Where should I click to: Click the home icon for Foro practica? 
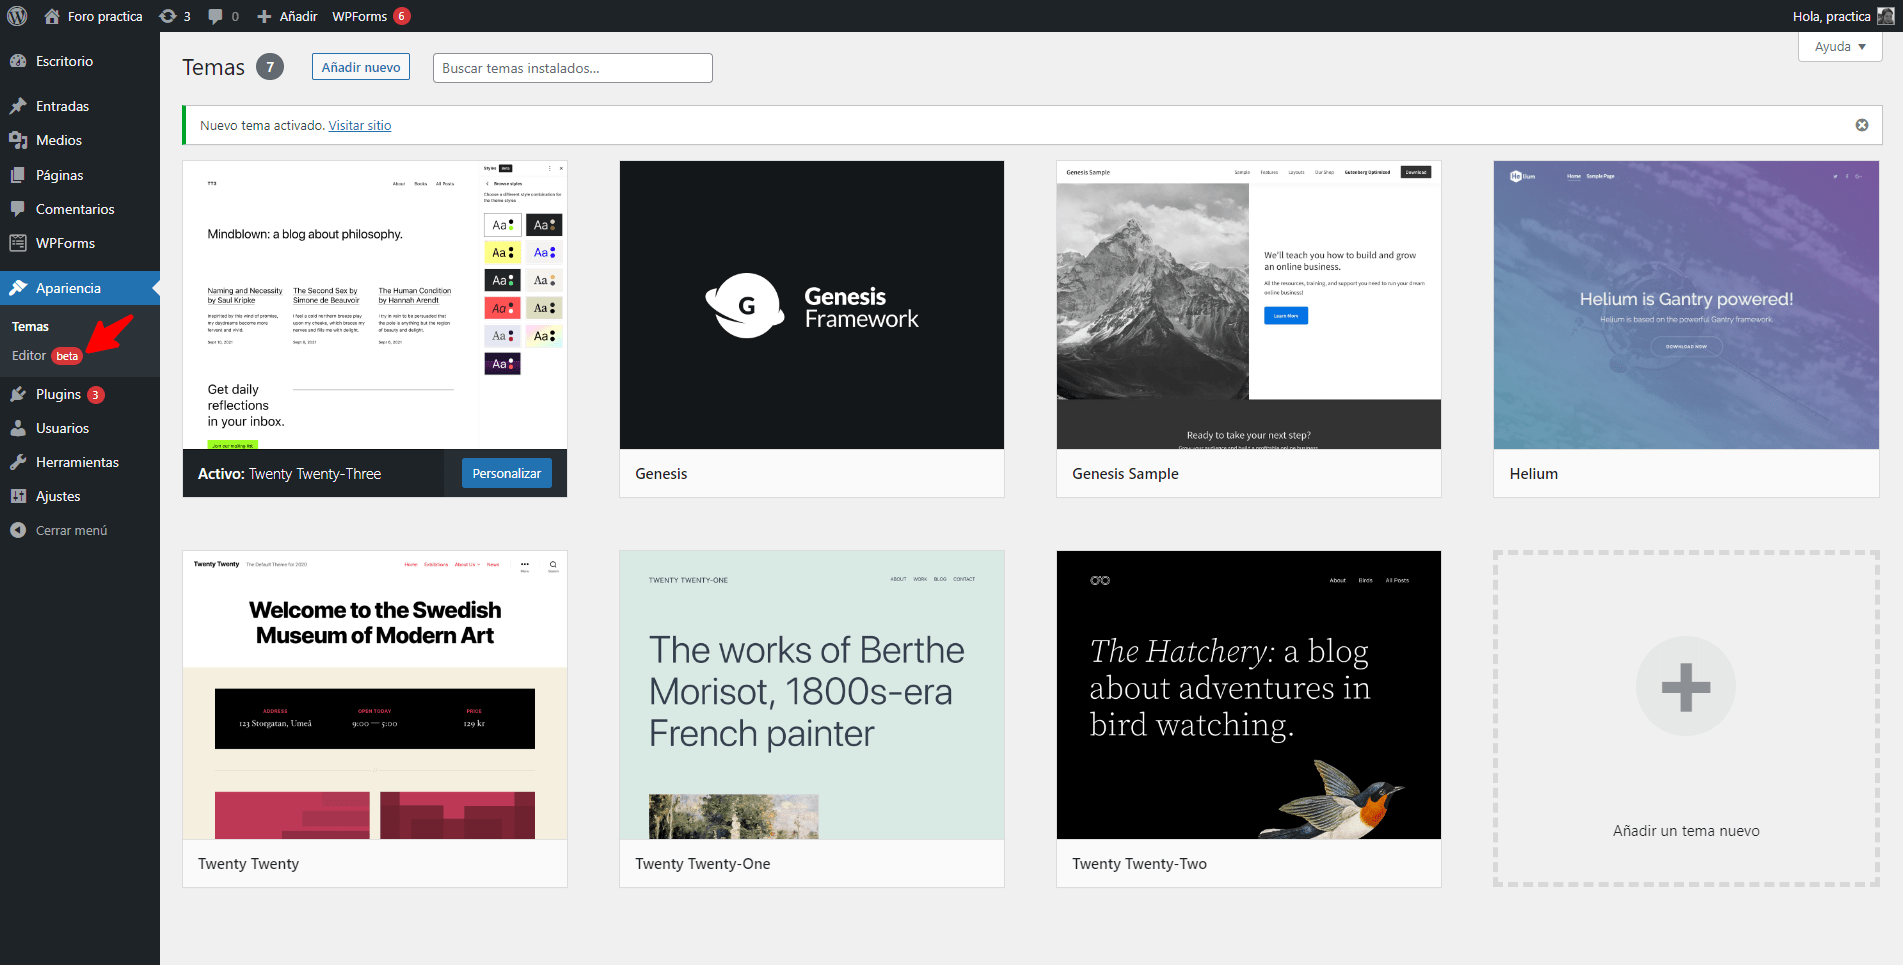point(52,16)
